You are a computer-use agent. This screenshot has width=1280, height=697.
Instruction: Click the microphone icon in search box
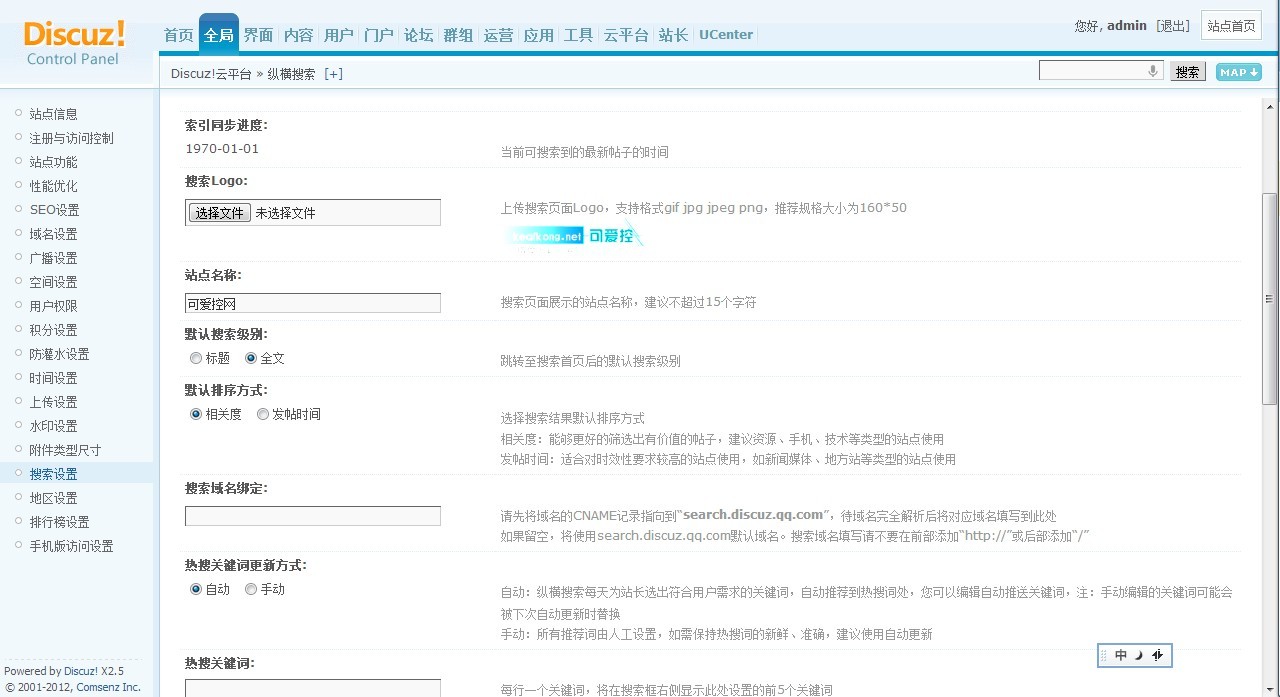1153,71
